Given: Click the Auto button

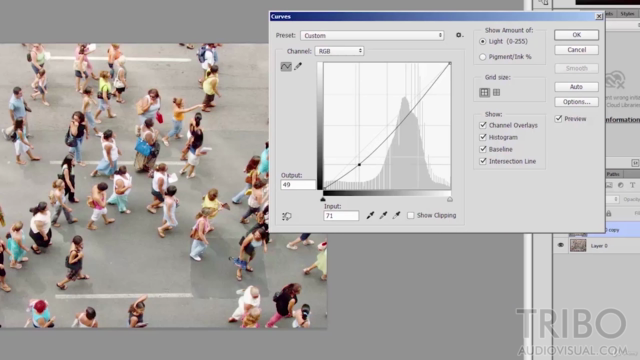Looking at the screenshot, I should click(576, 87).
